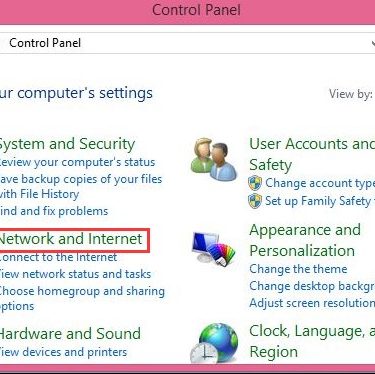Select Change the theme link

(x=298, y=269)
